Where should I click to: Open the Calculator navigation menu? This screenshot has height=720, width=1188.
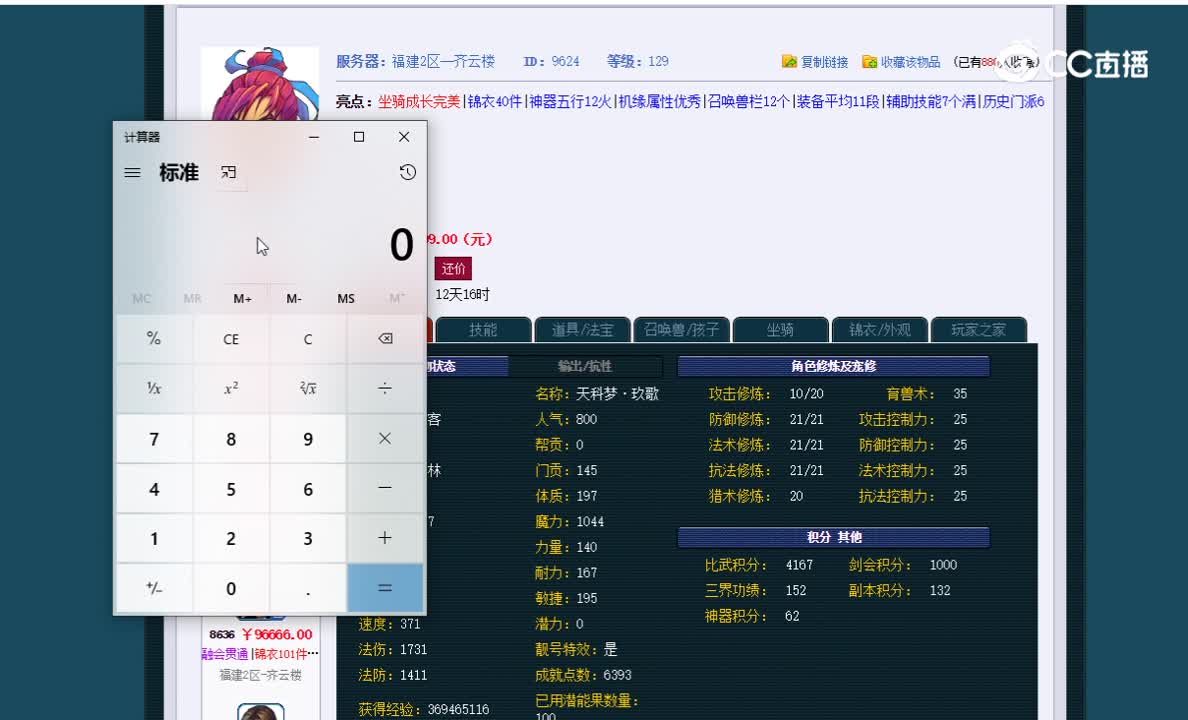[131, 172]
